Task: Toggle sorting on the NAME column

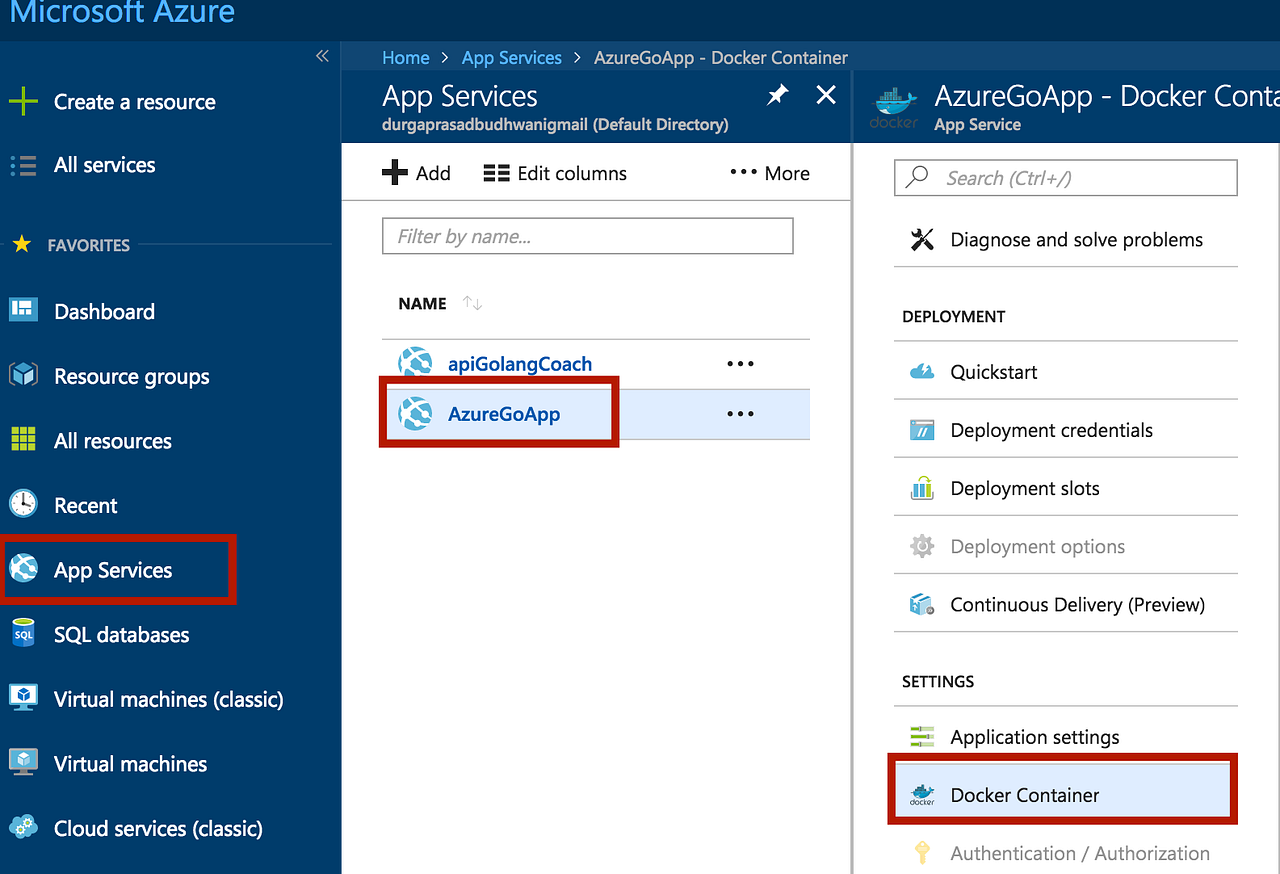Action: tap(471, 303)
